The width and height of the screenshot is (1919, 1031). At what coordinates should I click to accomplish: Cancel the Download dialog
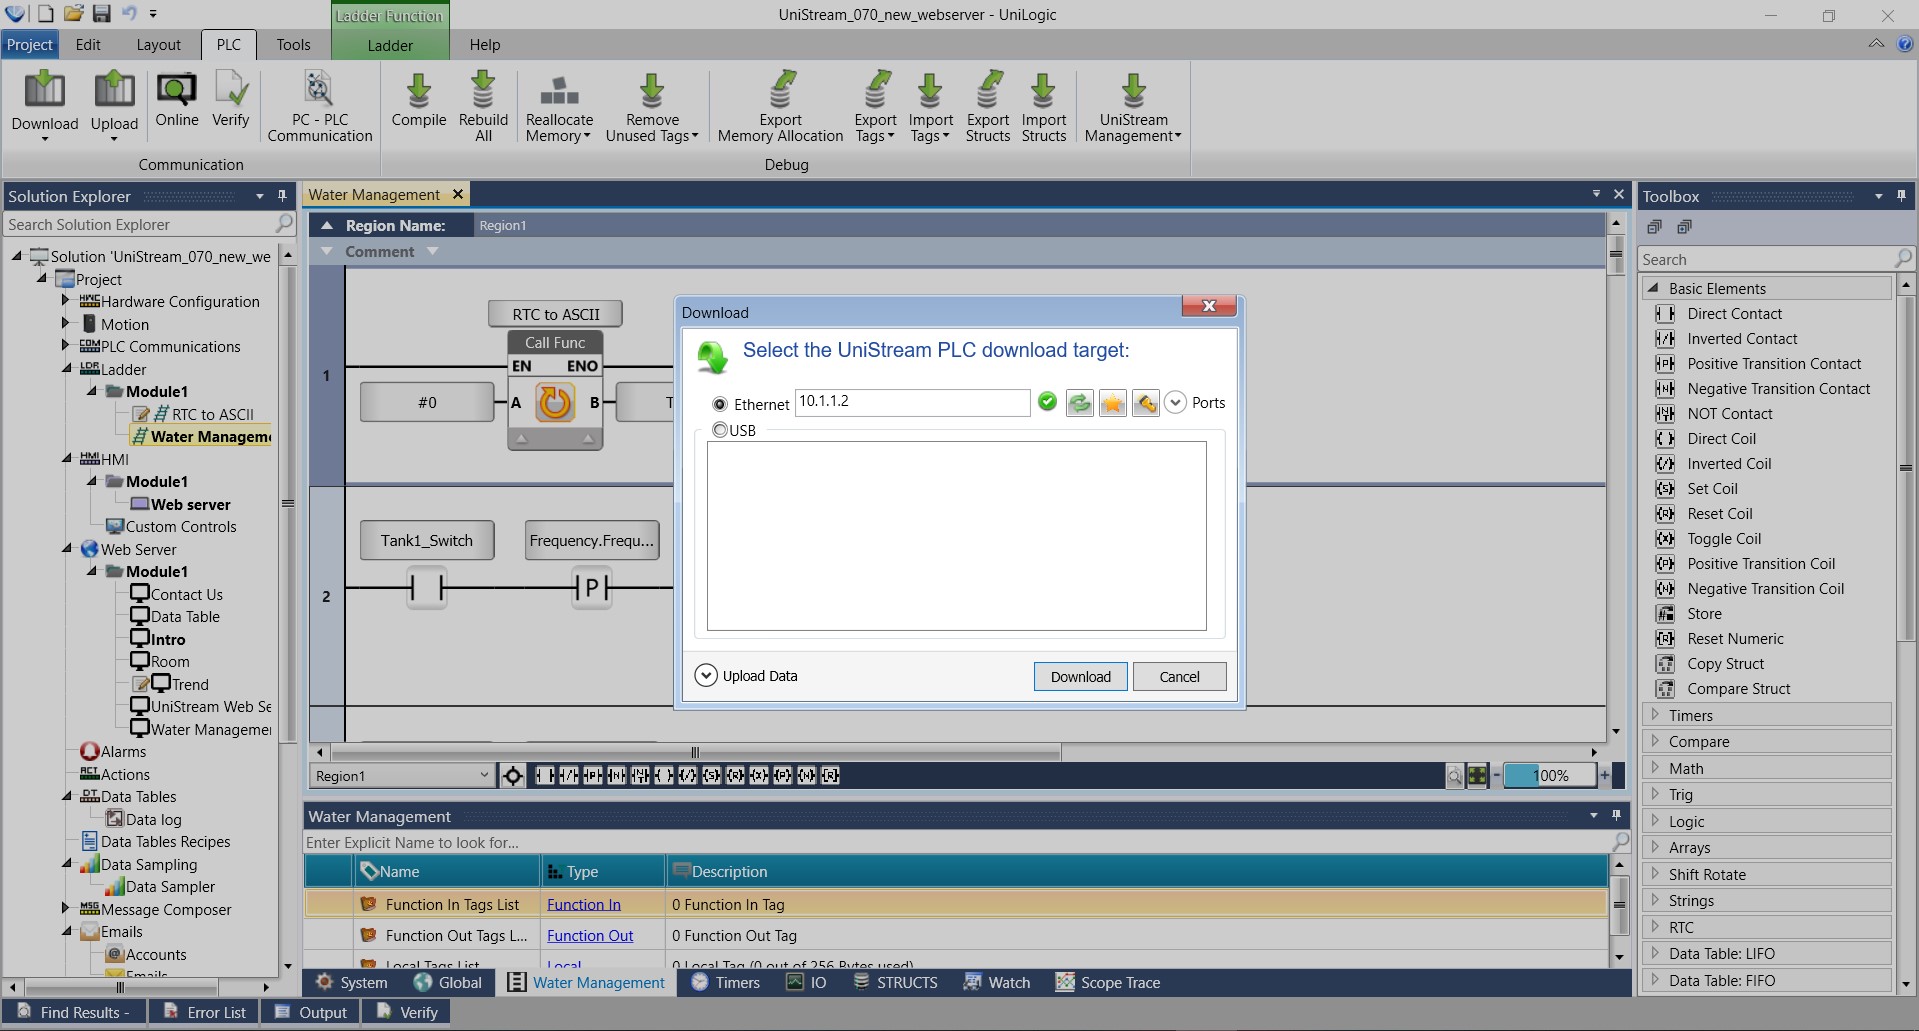1179,677
